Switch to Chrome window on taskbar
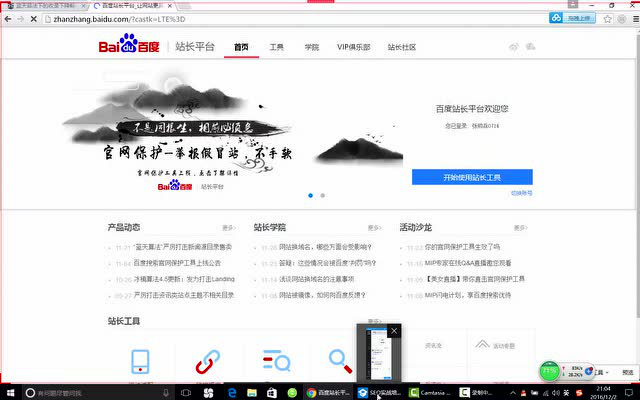The height and width of the screenshot is (400, 640). click(329, 393)
